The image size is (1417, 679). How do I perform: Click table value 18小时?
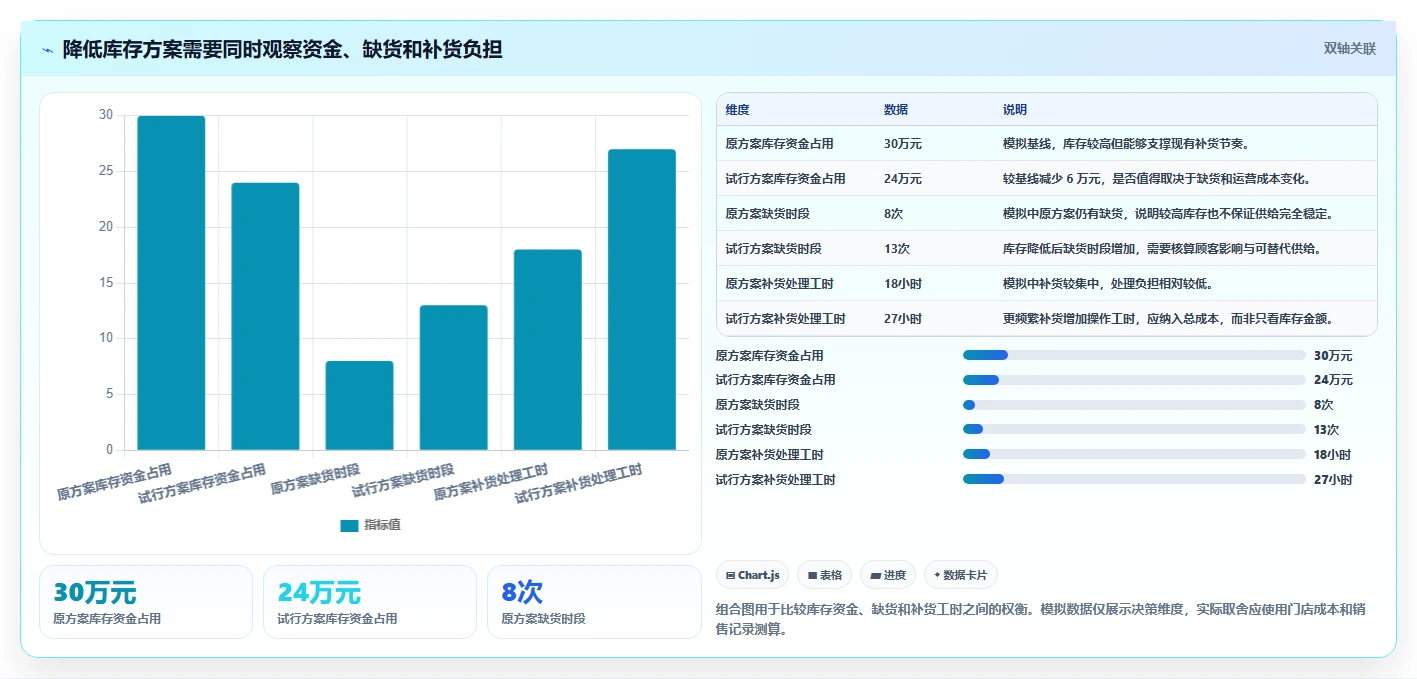tap(903, 284)
